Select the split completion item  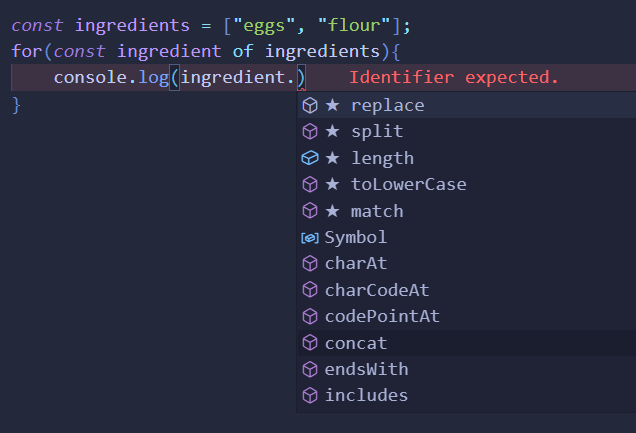pos(467,132)
